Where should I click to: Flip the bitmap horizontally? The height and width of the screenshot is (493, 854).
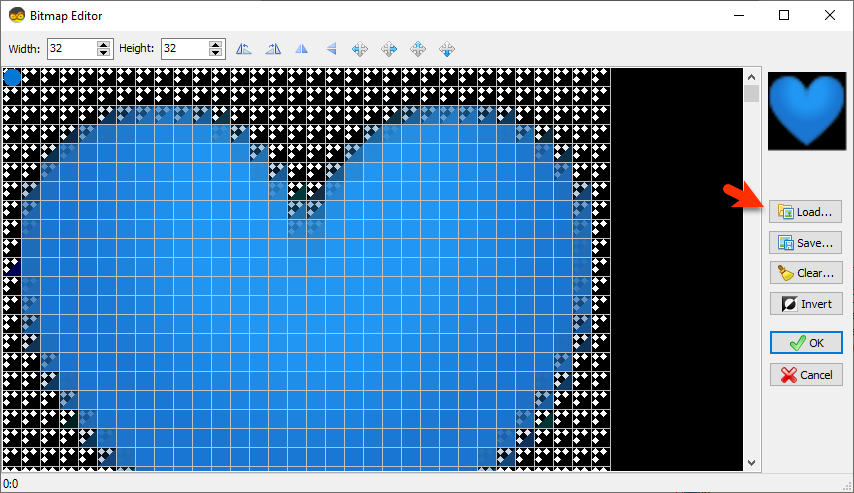tap(302, 49)
